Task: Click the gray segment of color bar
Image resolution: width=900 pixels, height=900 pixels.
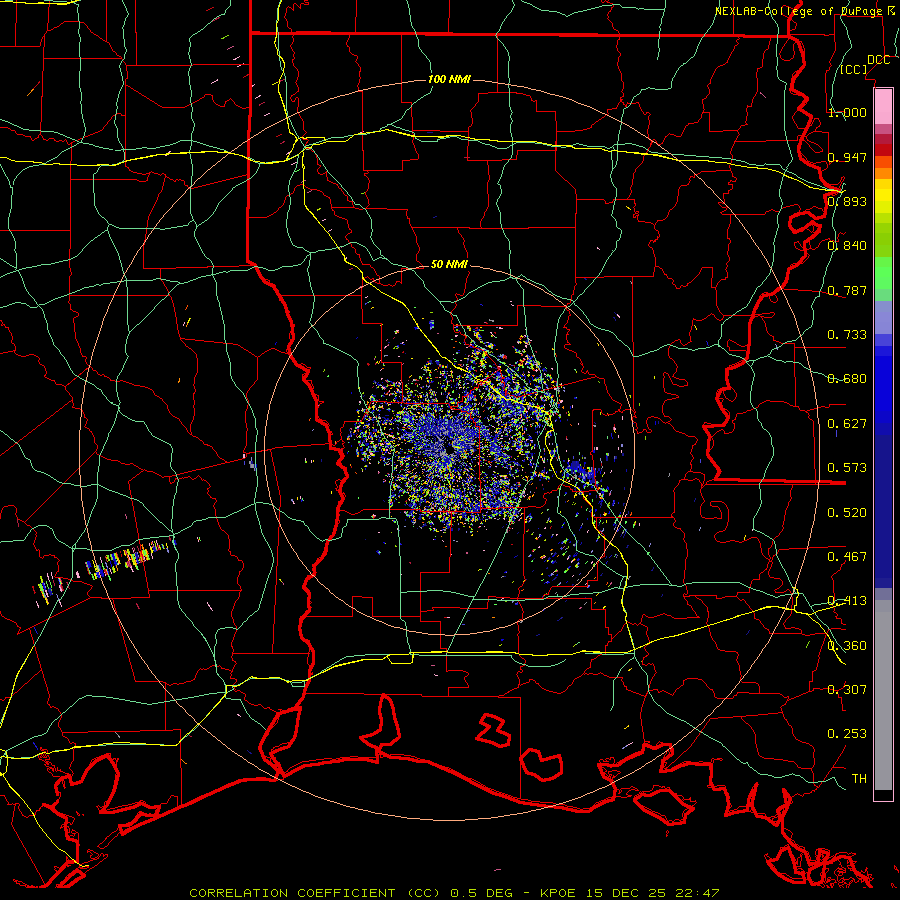Action: pos(883,695)
